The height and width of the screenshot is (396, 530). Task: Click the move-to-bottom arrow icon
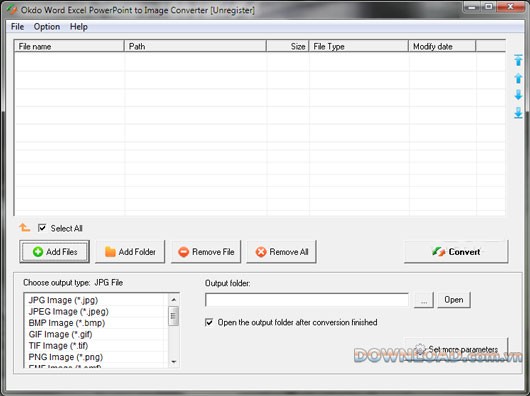point(518,113)
